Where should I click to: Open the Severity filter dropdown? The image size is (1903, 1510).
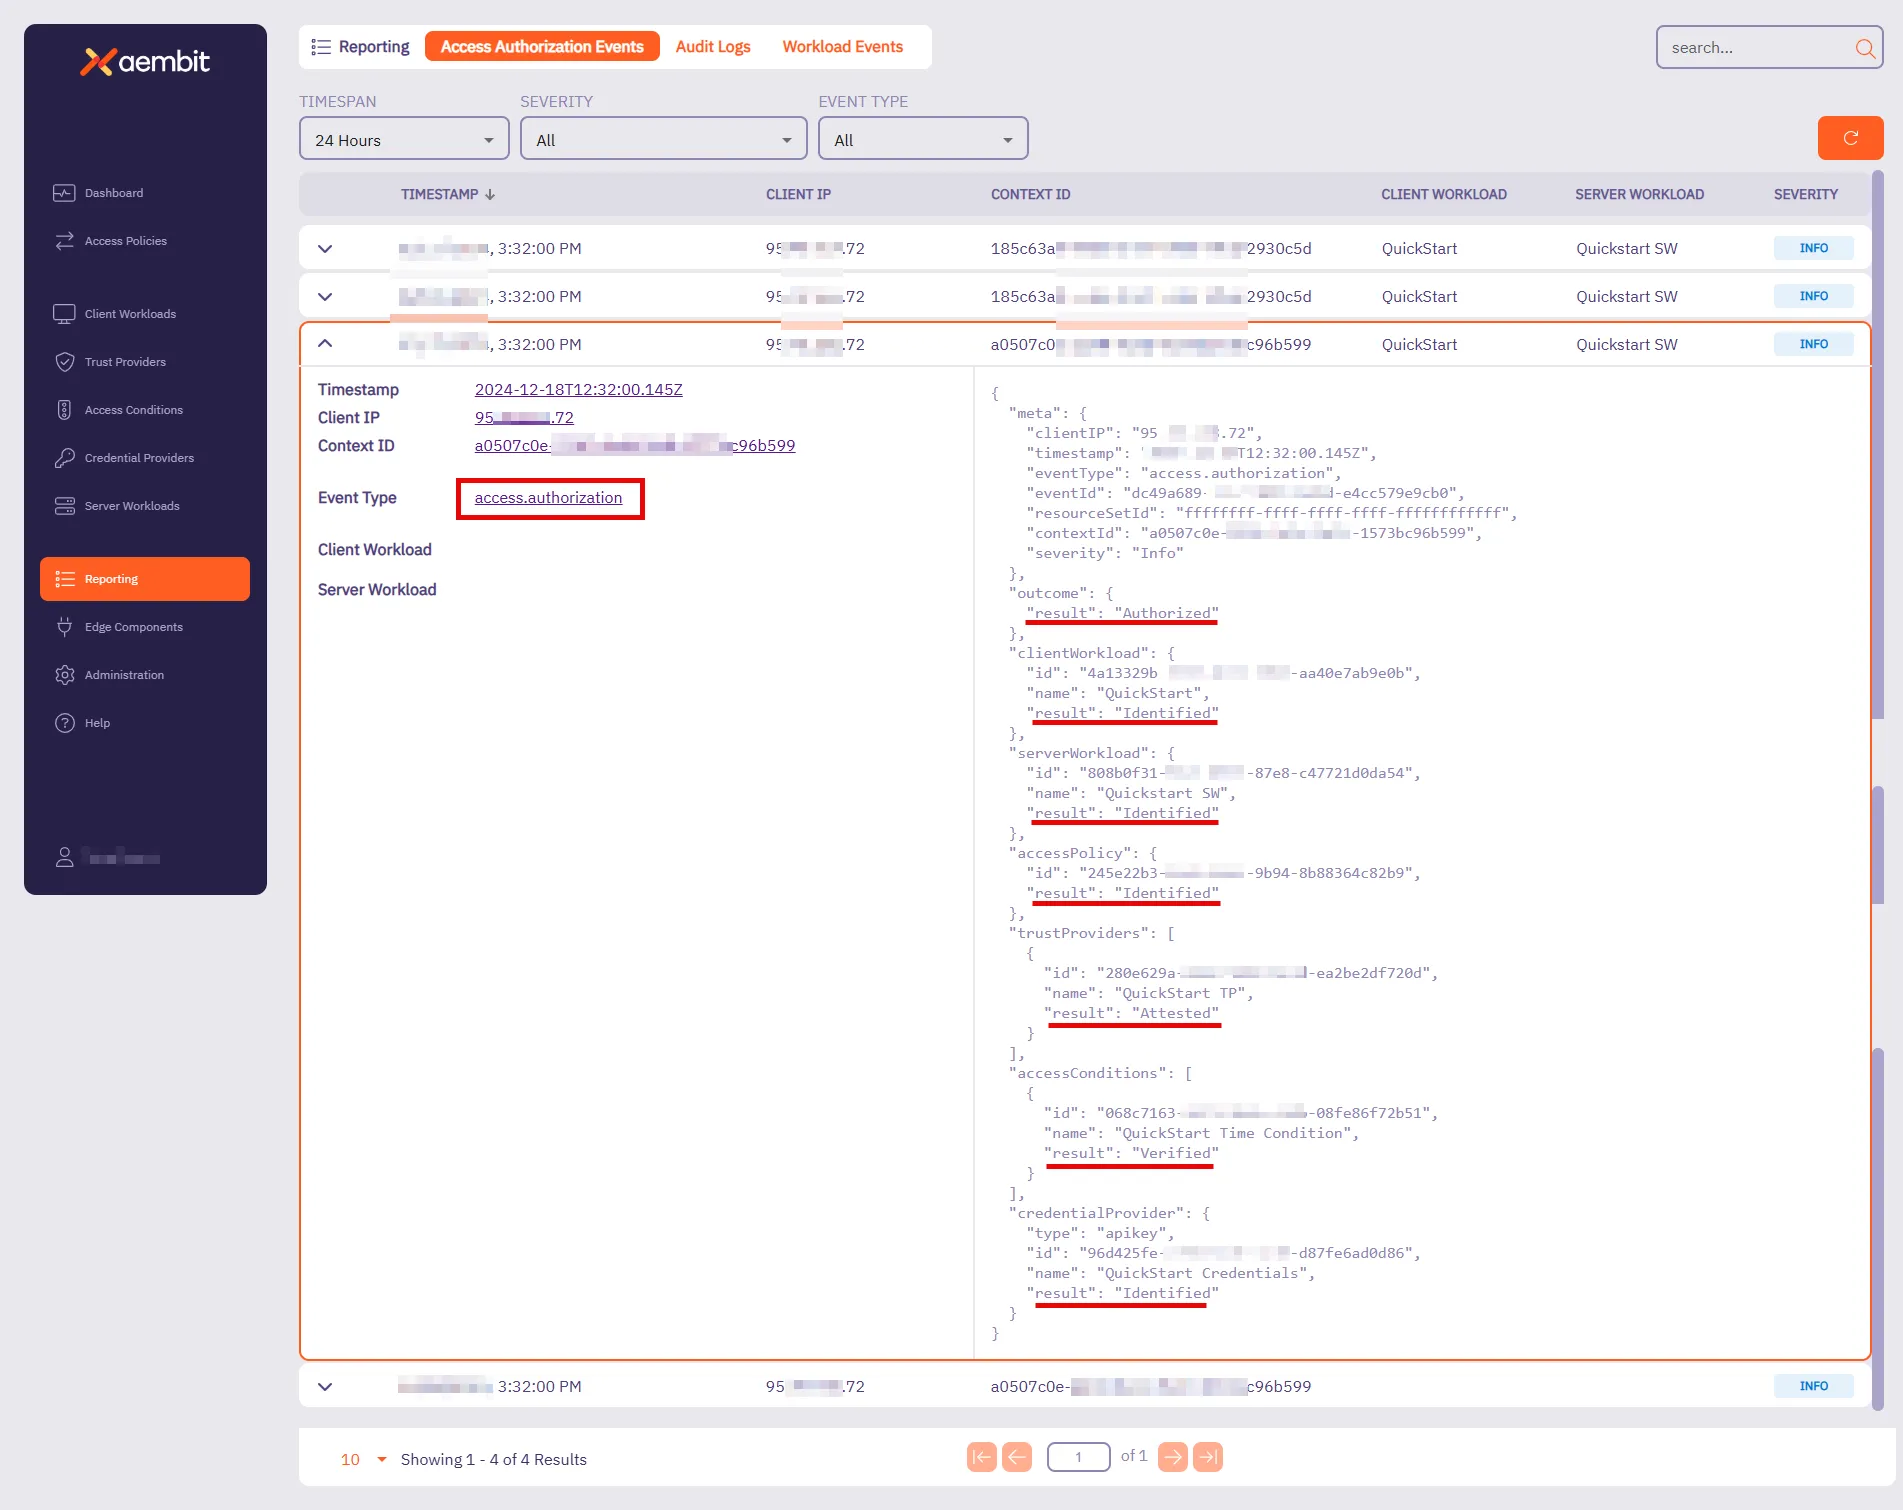pyautogui.click(x=663, y=140)
